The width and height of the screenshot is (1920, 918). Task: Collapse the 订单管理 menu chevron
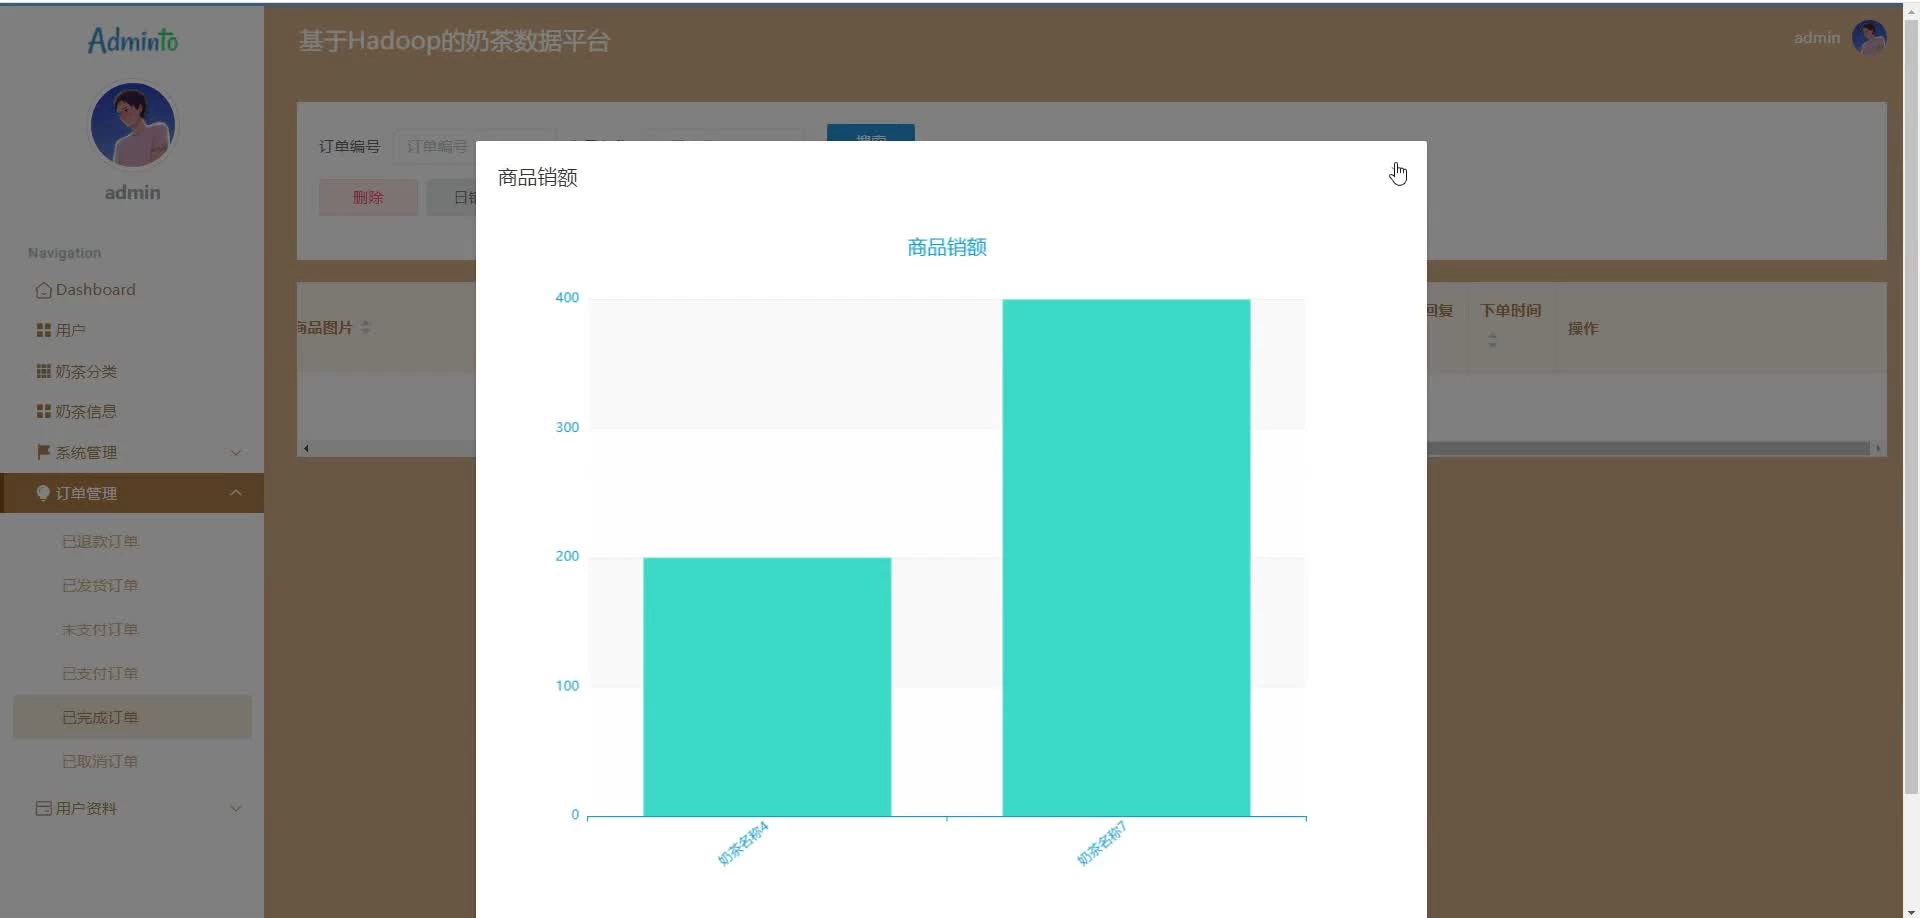point(236,493)
